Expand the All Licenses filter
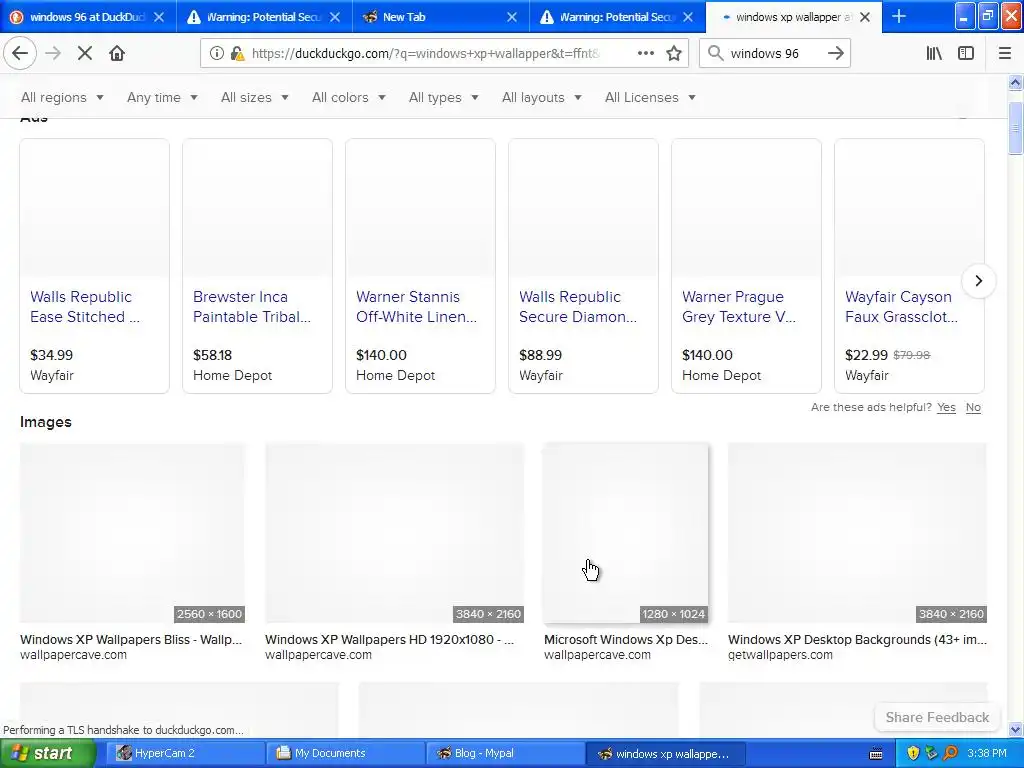The image size is (1024, 768). pos(650,97)
